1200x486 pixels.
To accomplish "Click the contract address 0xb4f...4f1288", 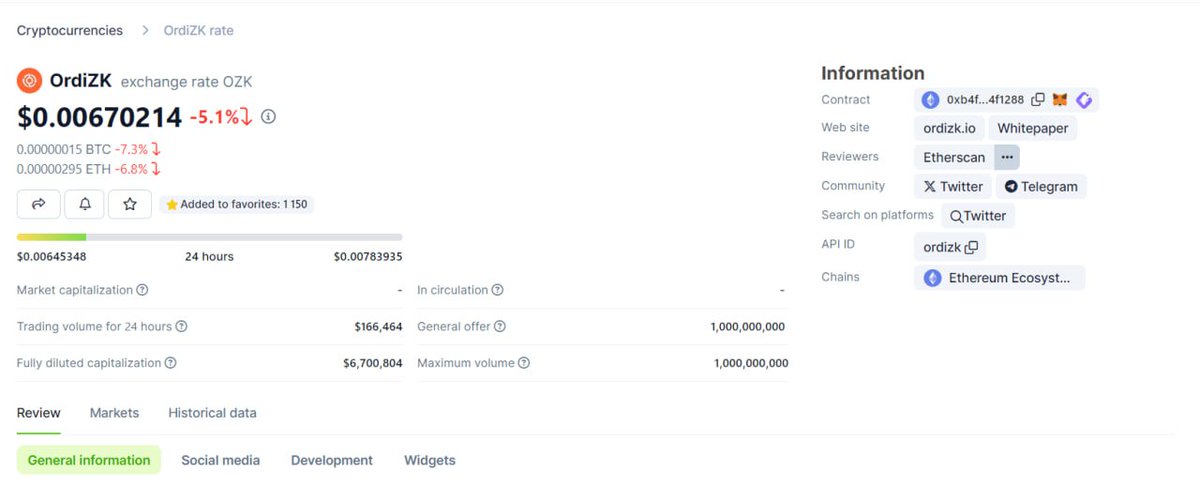I will click(985, 100).
